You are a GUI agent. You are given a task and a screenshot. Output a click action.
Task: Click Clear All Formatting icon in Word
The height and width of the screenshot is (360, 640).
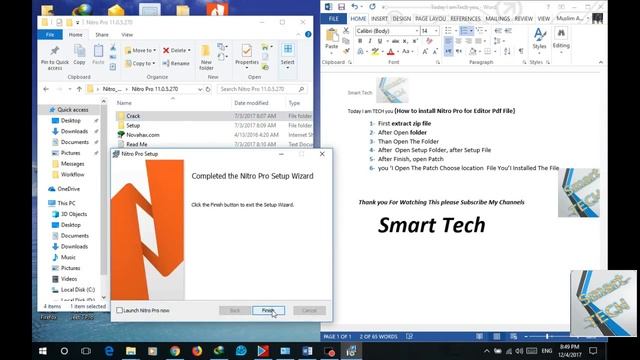[x=429, y=41]
